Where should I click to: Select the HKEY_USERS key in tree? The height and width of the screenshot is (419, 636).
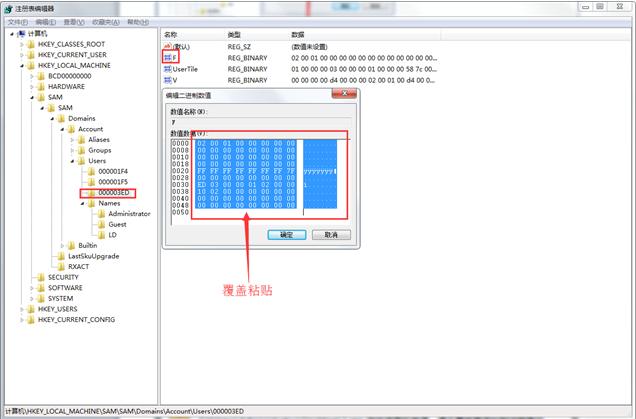point(58,309)
